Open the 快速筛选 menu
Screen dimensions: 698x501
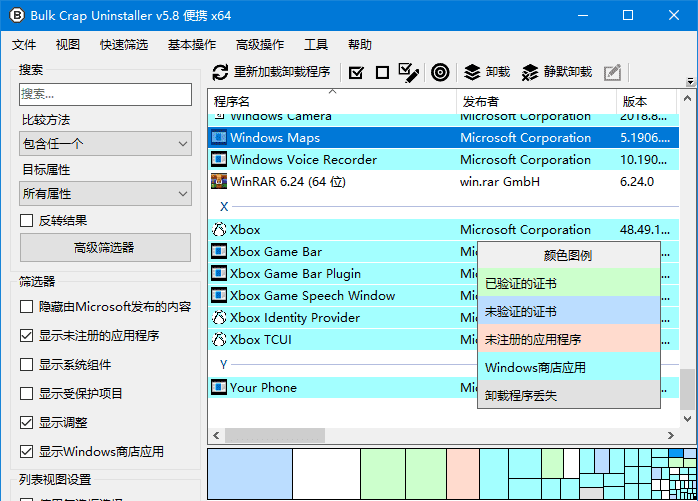coord(124,45)
